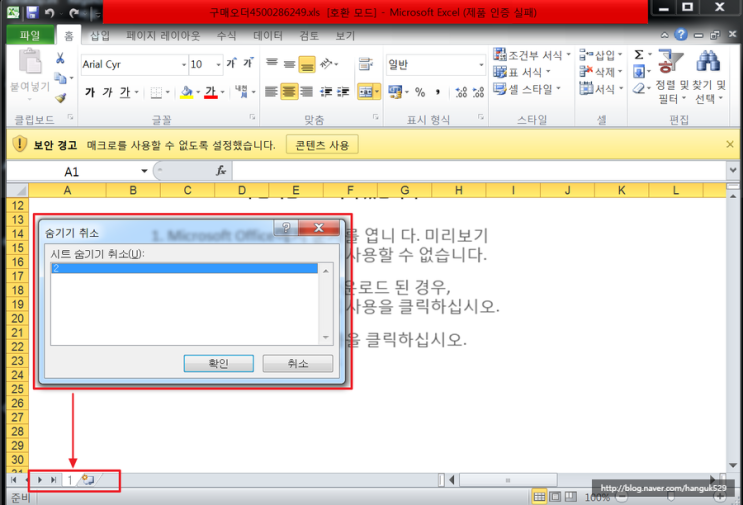Open 정렬 및 필터 sort and filter
743x505 pixels.
tap(671, 76)
